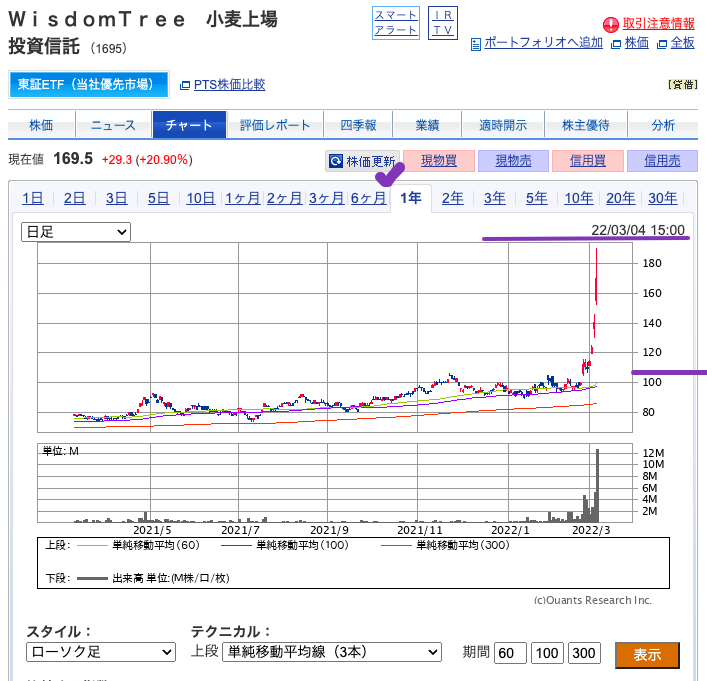Click the current price value 169.5
Viewport: 707px width, 681px height.
point(73,159)
